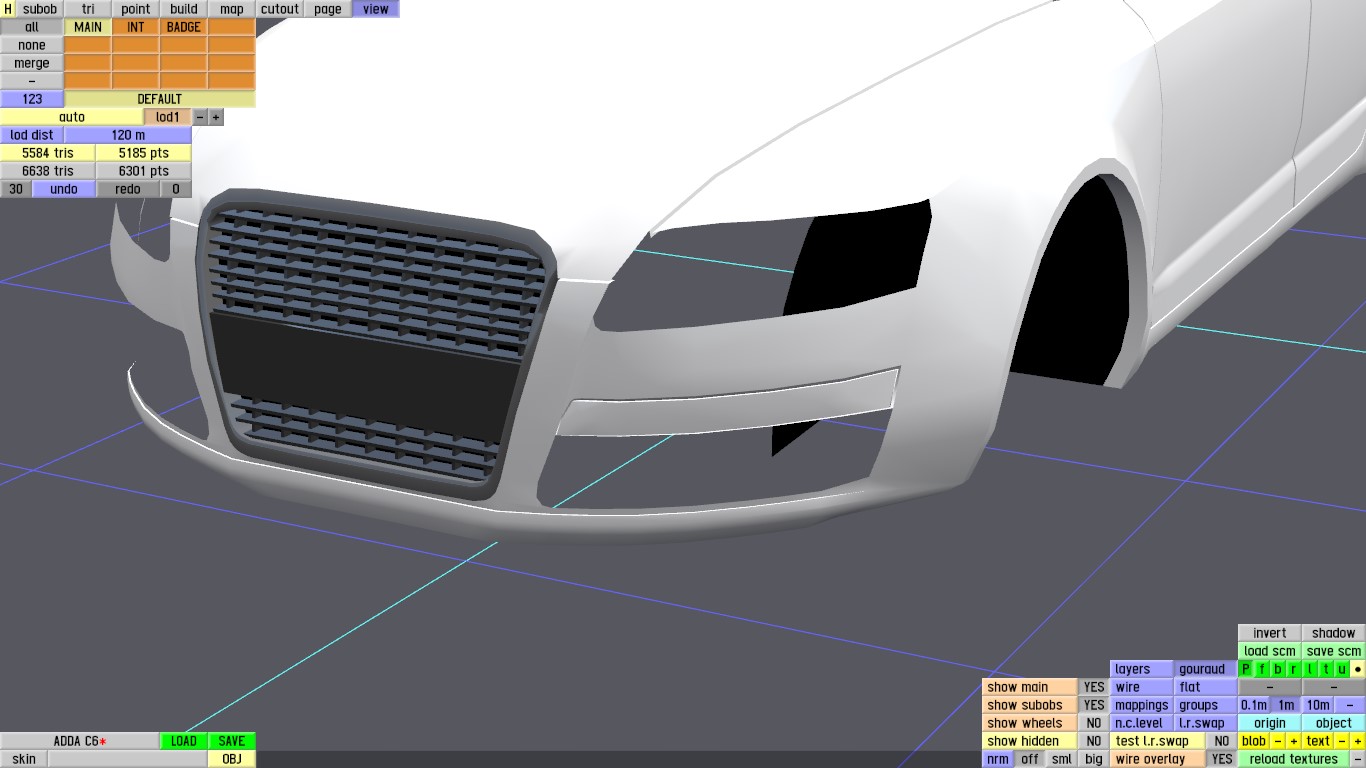This screenshot has width=1366, height=768.
Task: Click the undo button
Action: (64, 189)
